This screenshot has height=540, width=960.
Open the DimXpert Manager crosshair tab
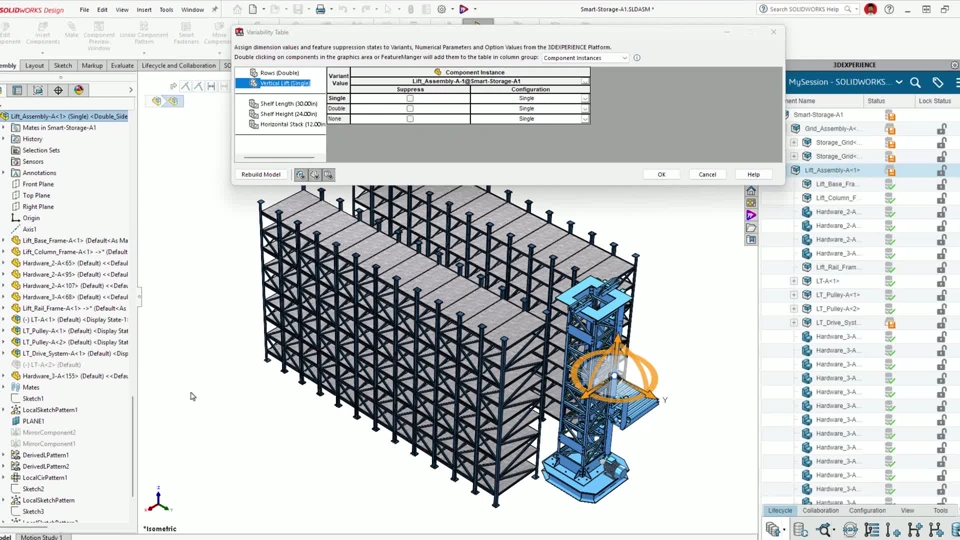58,90
